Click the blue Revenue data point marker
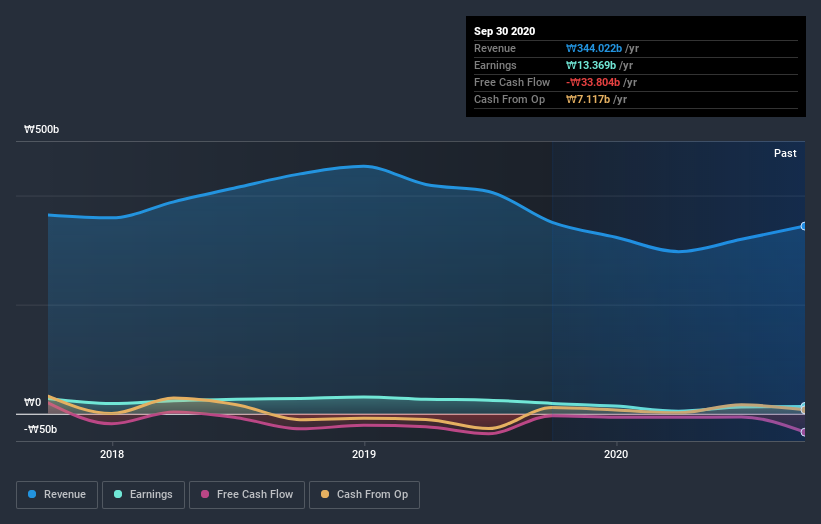 (x=803, y=226)
